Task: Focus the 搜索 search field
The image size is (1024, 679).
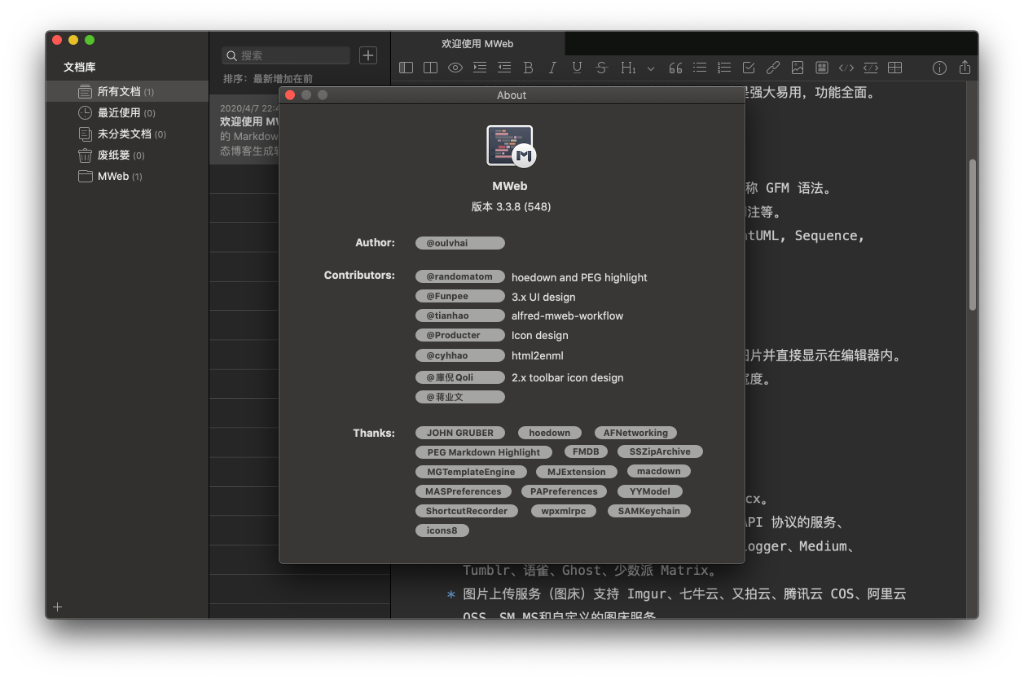Action: [x=286, y=55]
